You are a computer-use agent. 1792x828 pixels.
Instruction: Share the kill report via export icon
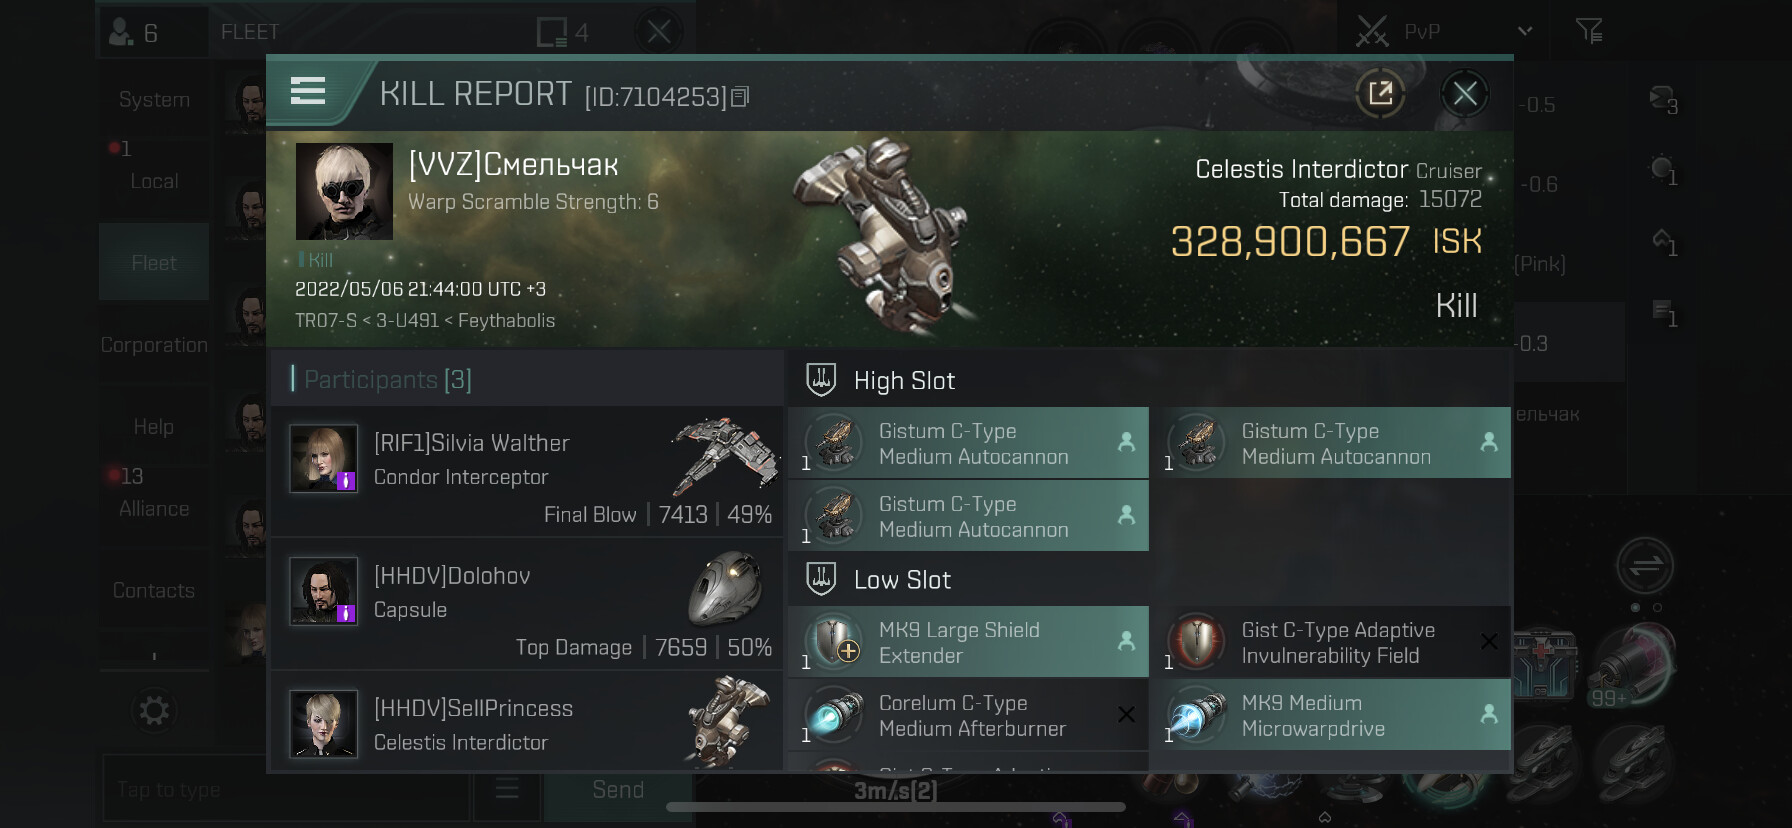click(1380, 94)
